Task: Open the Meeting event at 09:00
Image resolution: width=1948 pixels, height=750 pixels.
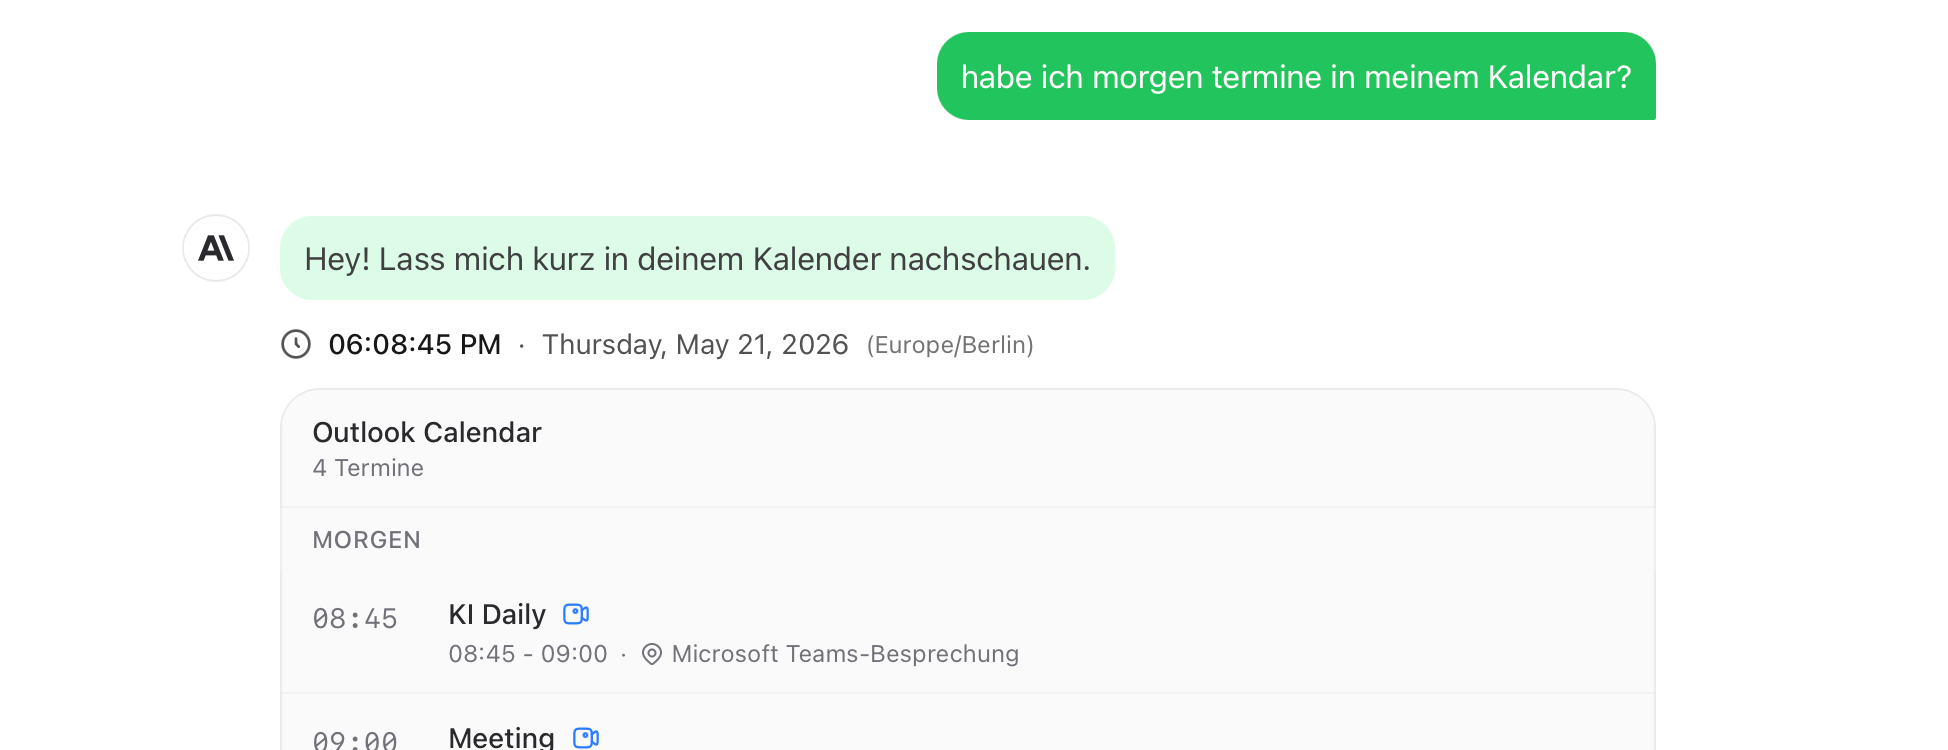Action: click(x=501, y=737)
